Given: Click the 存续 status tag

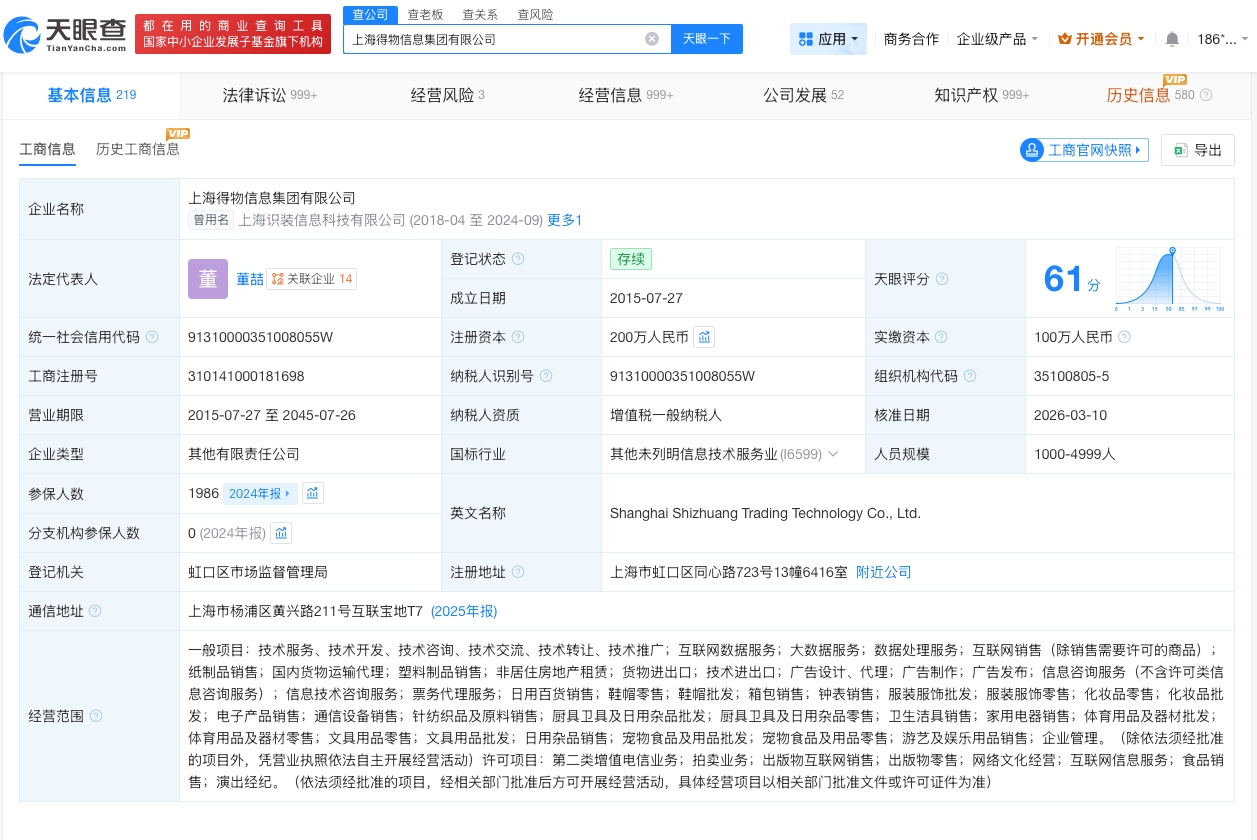Looking at the screenshot, I should (x=631, y=259).
